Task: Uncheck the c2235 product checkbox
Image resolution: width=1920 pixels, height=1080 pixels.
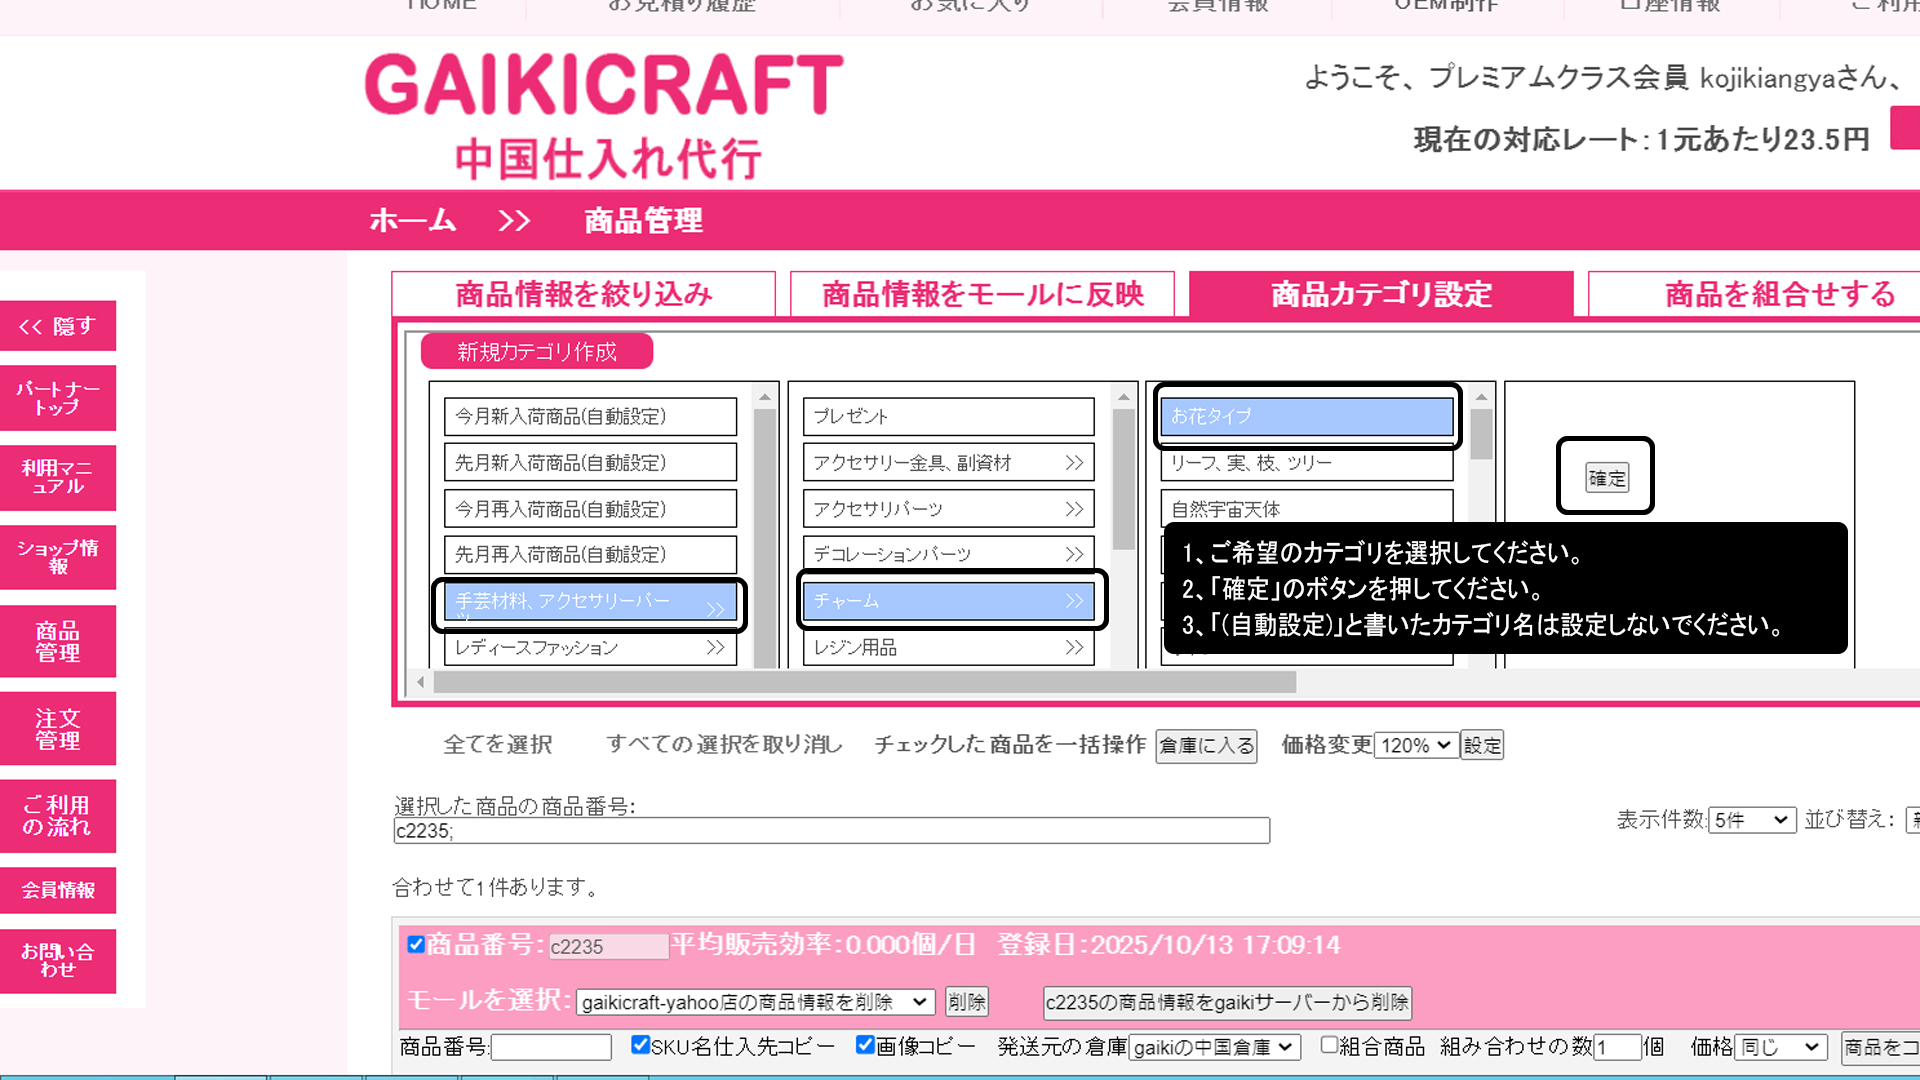Action: click(x=416, y=944)
